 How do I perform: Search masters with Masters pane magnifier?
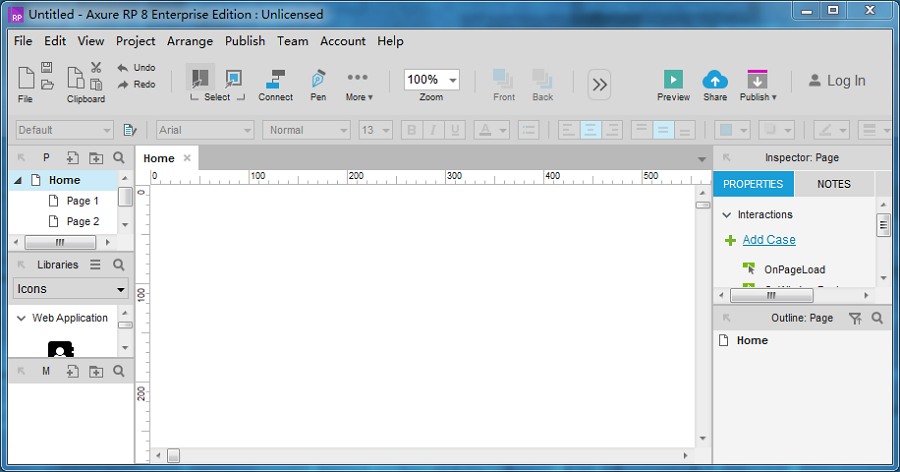tap(119, 371)
